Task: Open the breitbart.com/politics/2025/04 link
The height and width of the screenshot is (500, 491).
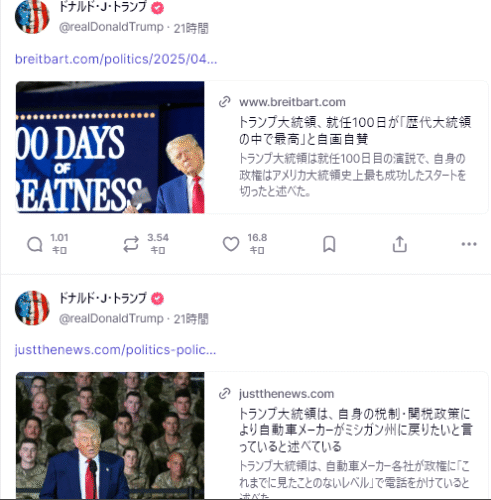Action: 116,59
